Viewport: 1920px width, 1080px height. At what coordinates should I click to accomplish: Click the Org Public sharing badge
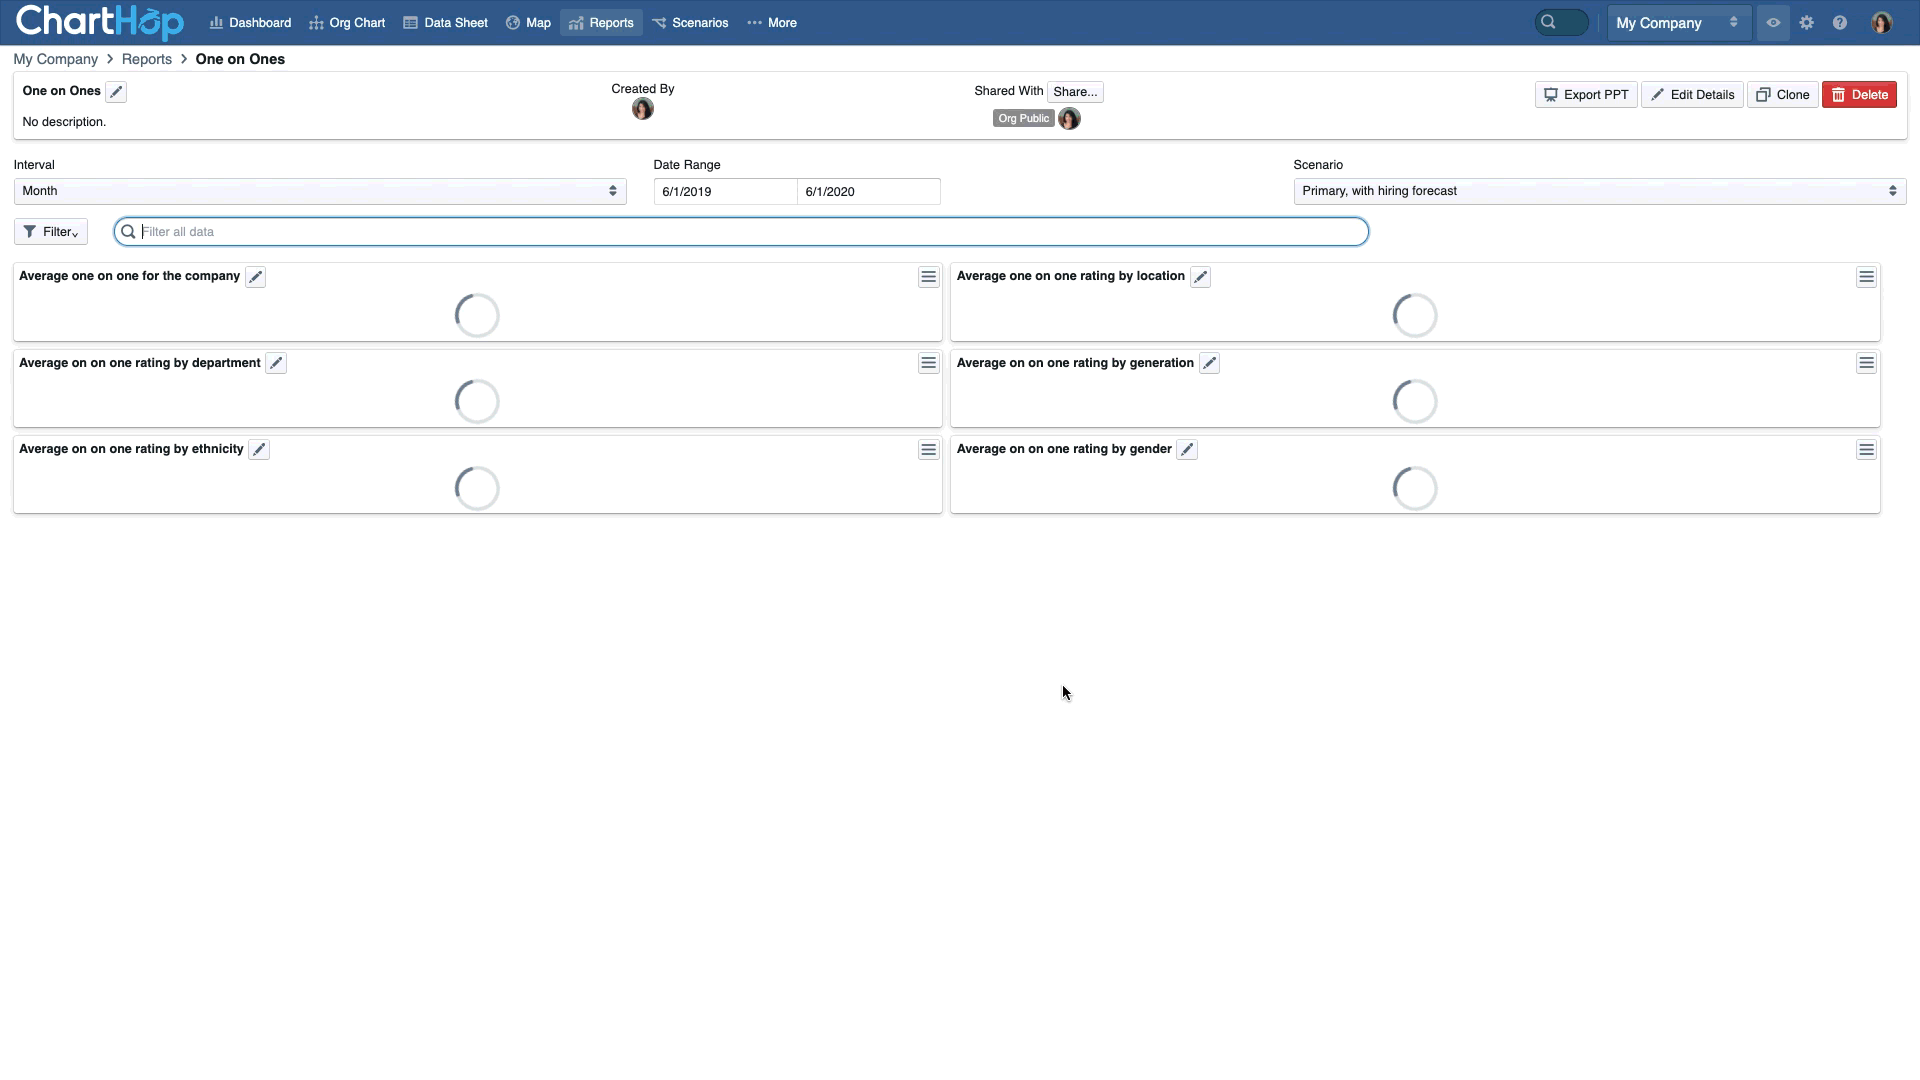coord(1022,118)
